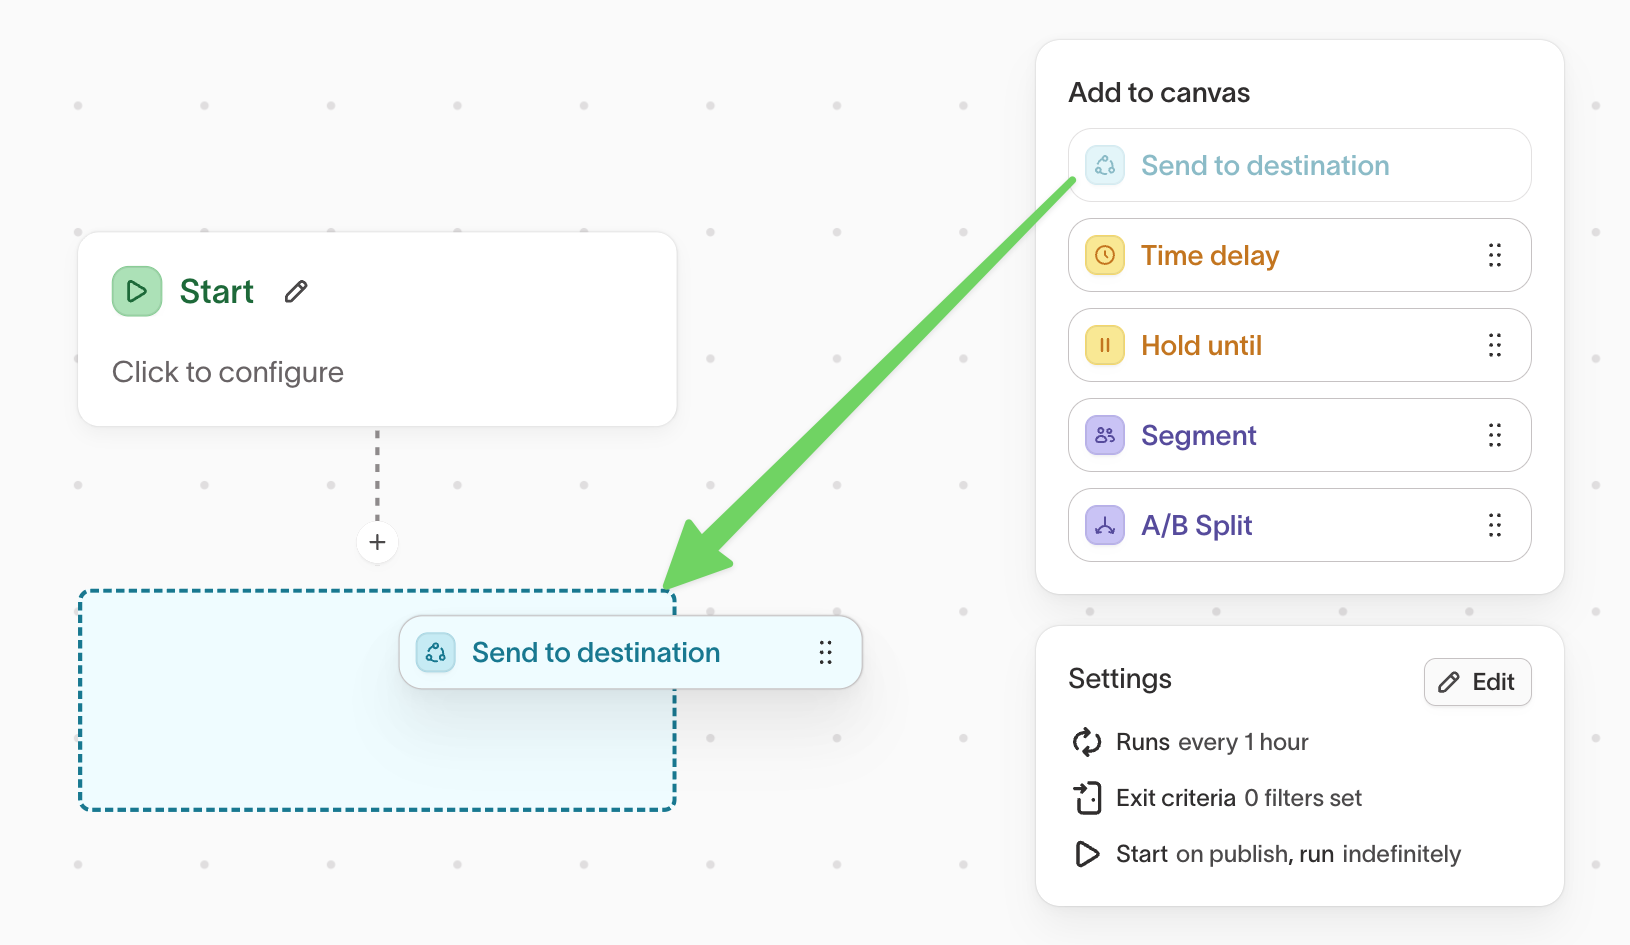Grab the A/B Split drag handle
The width and height of the screenshot is (1630, 945).
(1495, 525)
